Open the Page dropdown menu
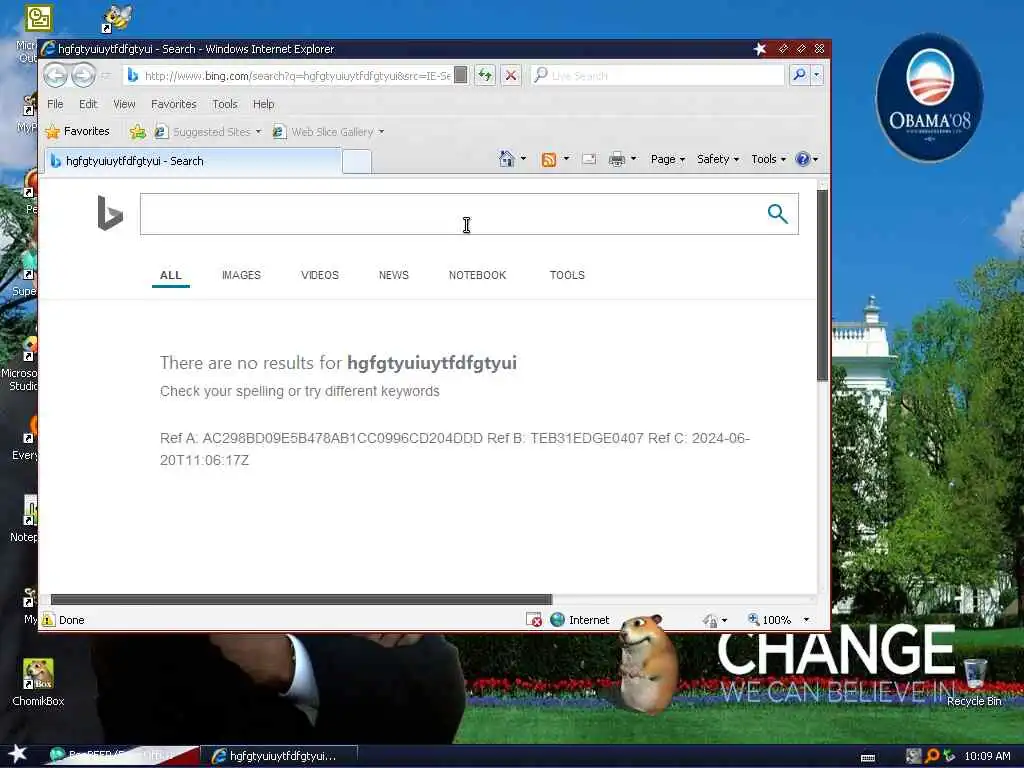This screenshot has width=1024, height=768. pyautogui.click(x=667, y=159)
